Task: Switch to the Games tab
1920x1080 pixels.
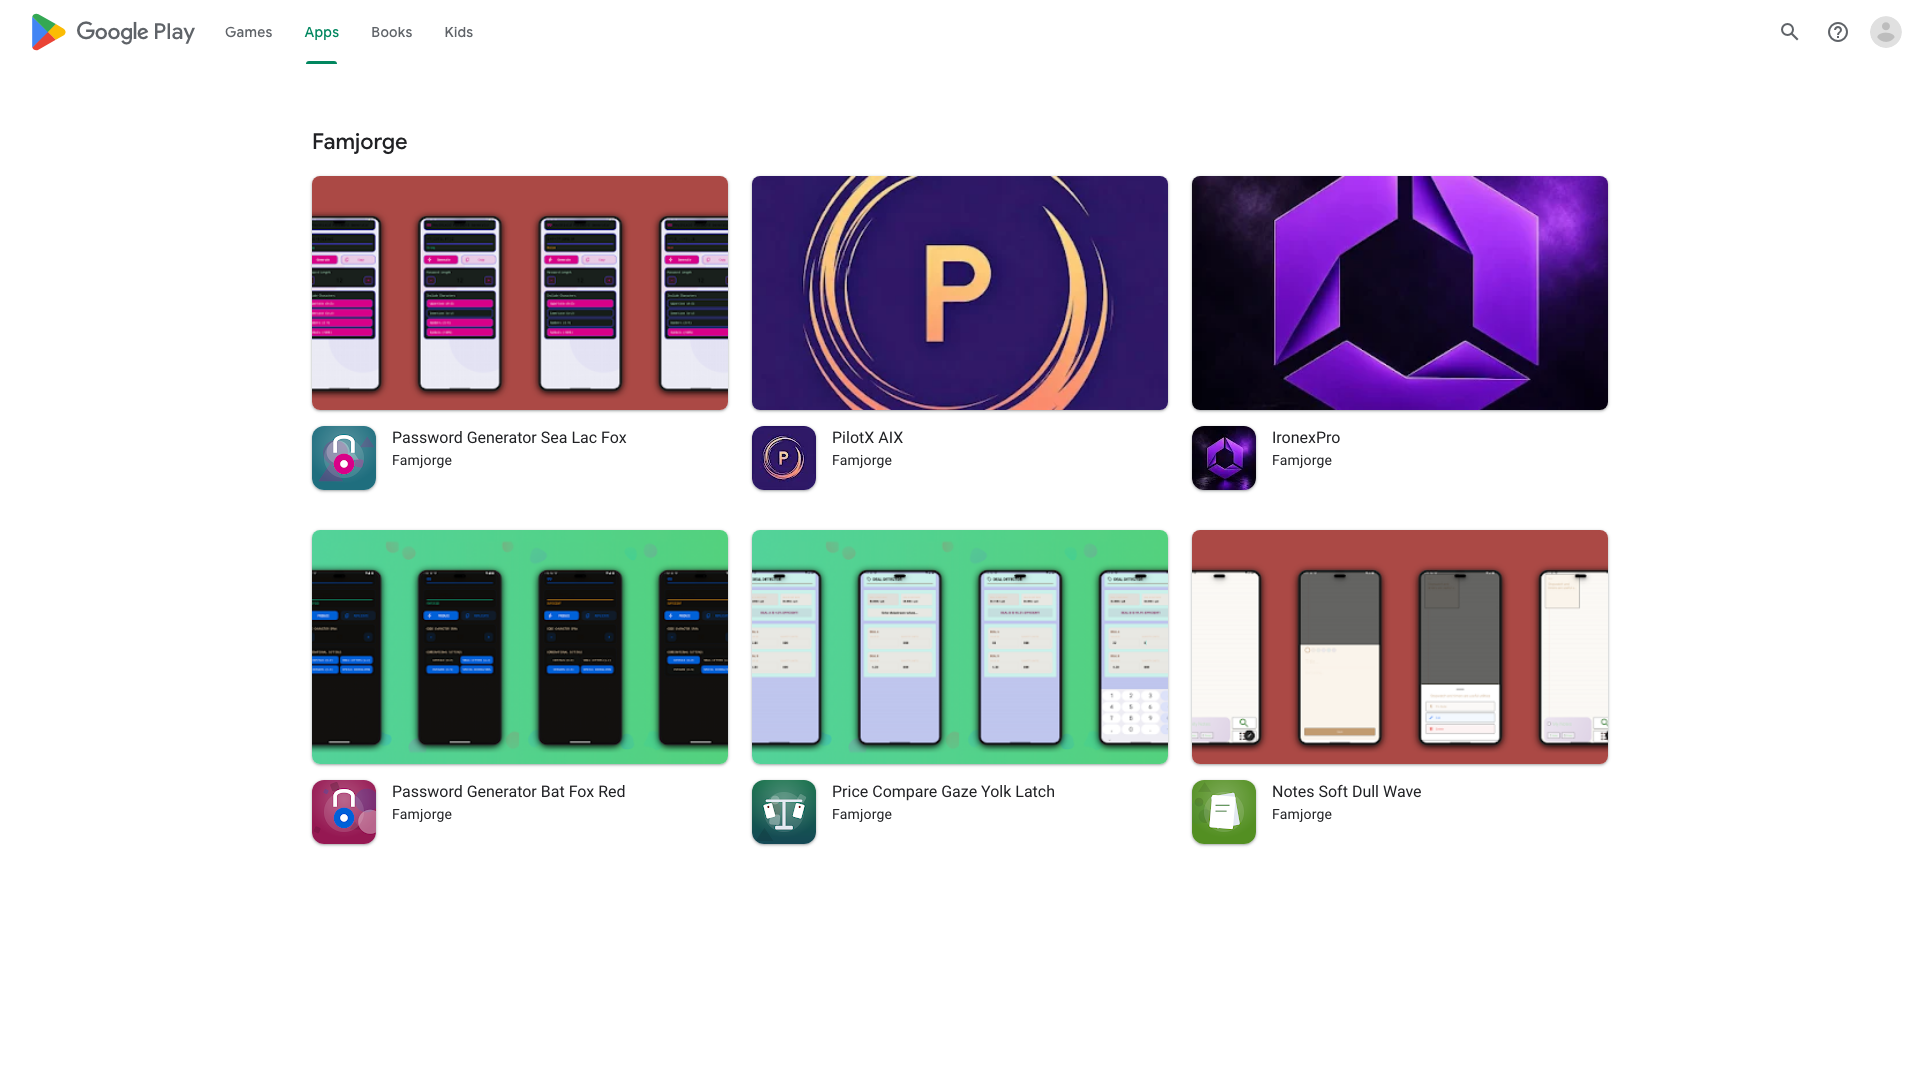Action: click(x=249, y=32)
